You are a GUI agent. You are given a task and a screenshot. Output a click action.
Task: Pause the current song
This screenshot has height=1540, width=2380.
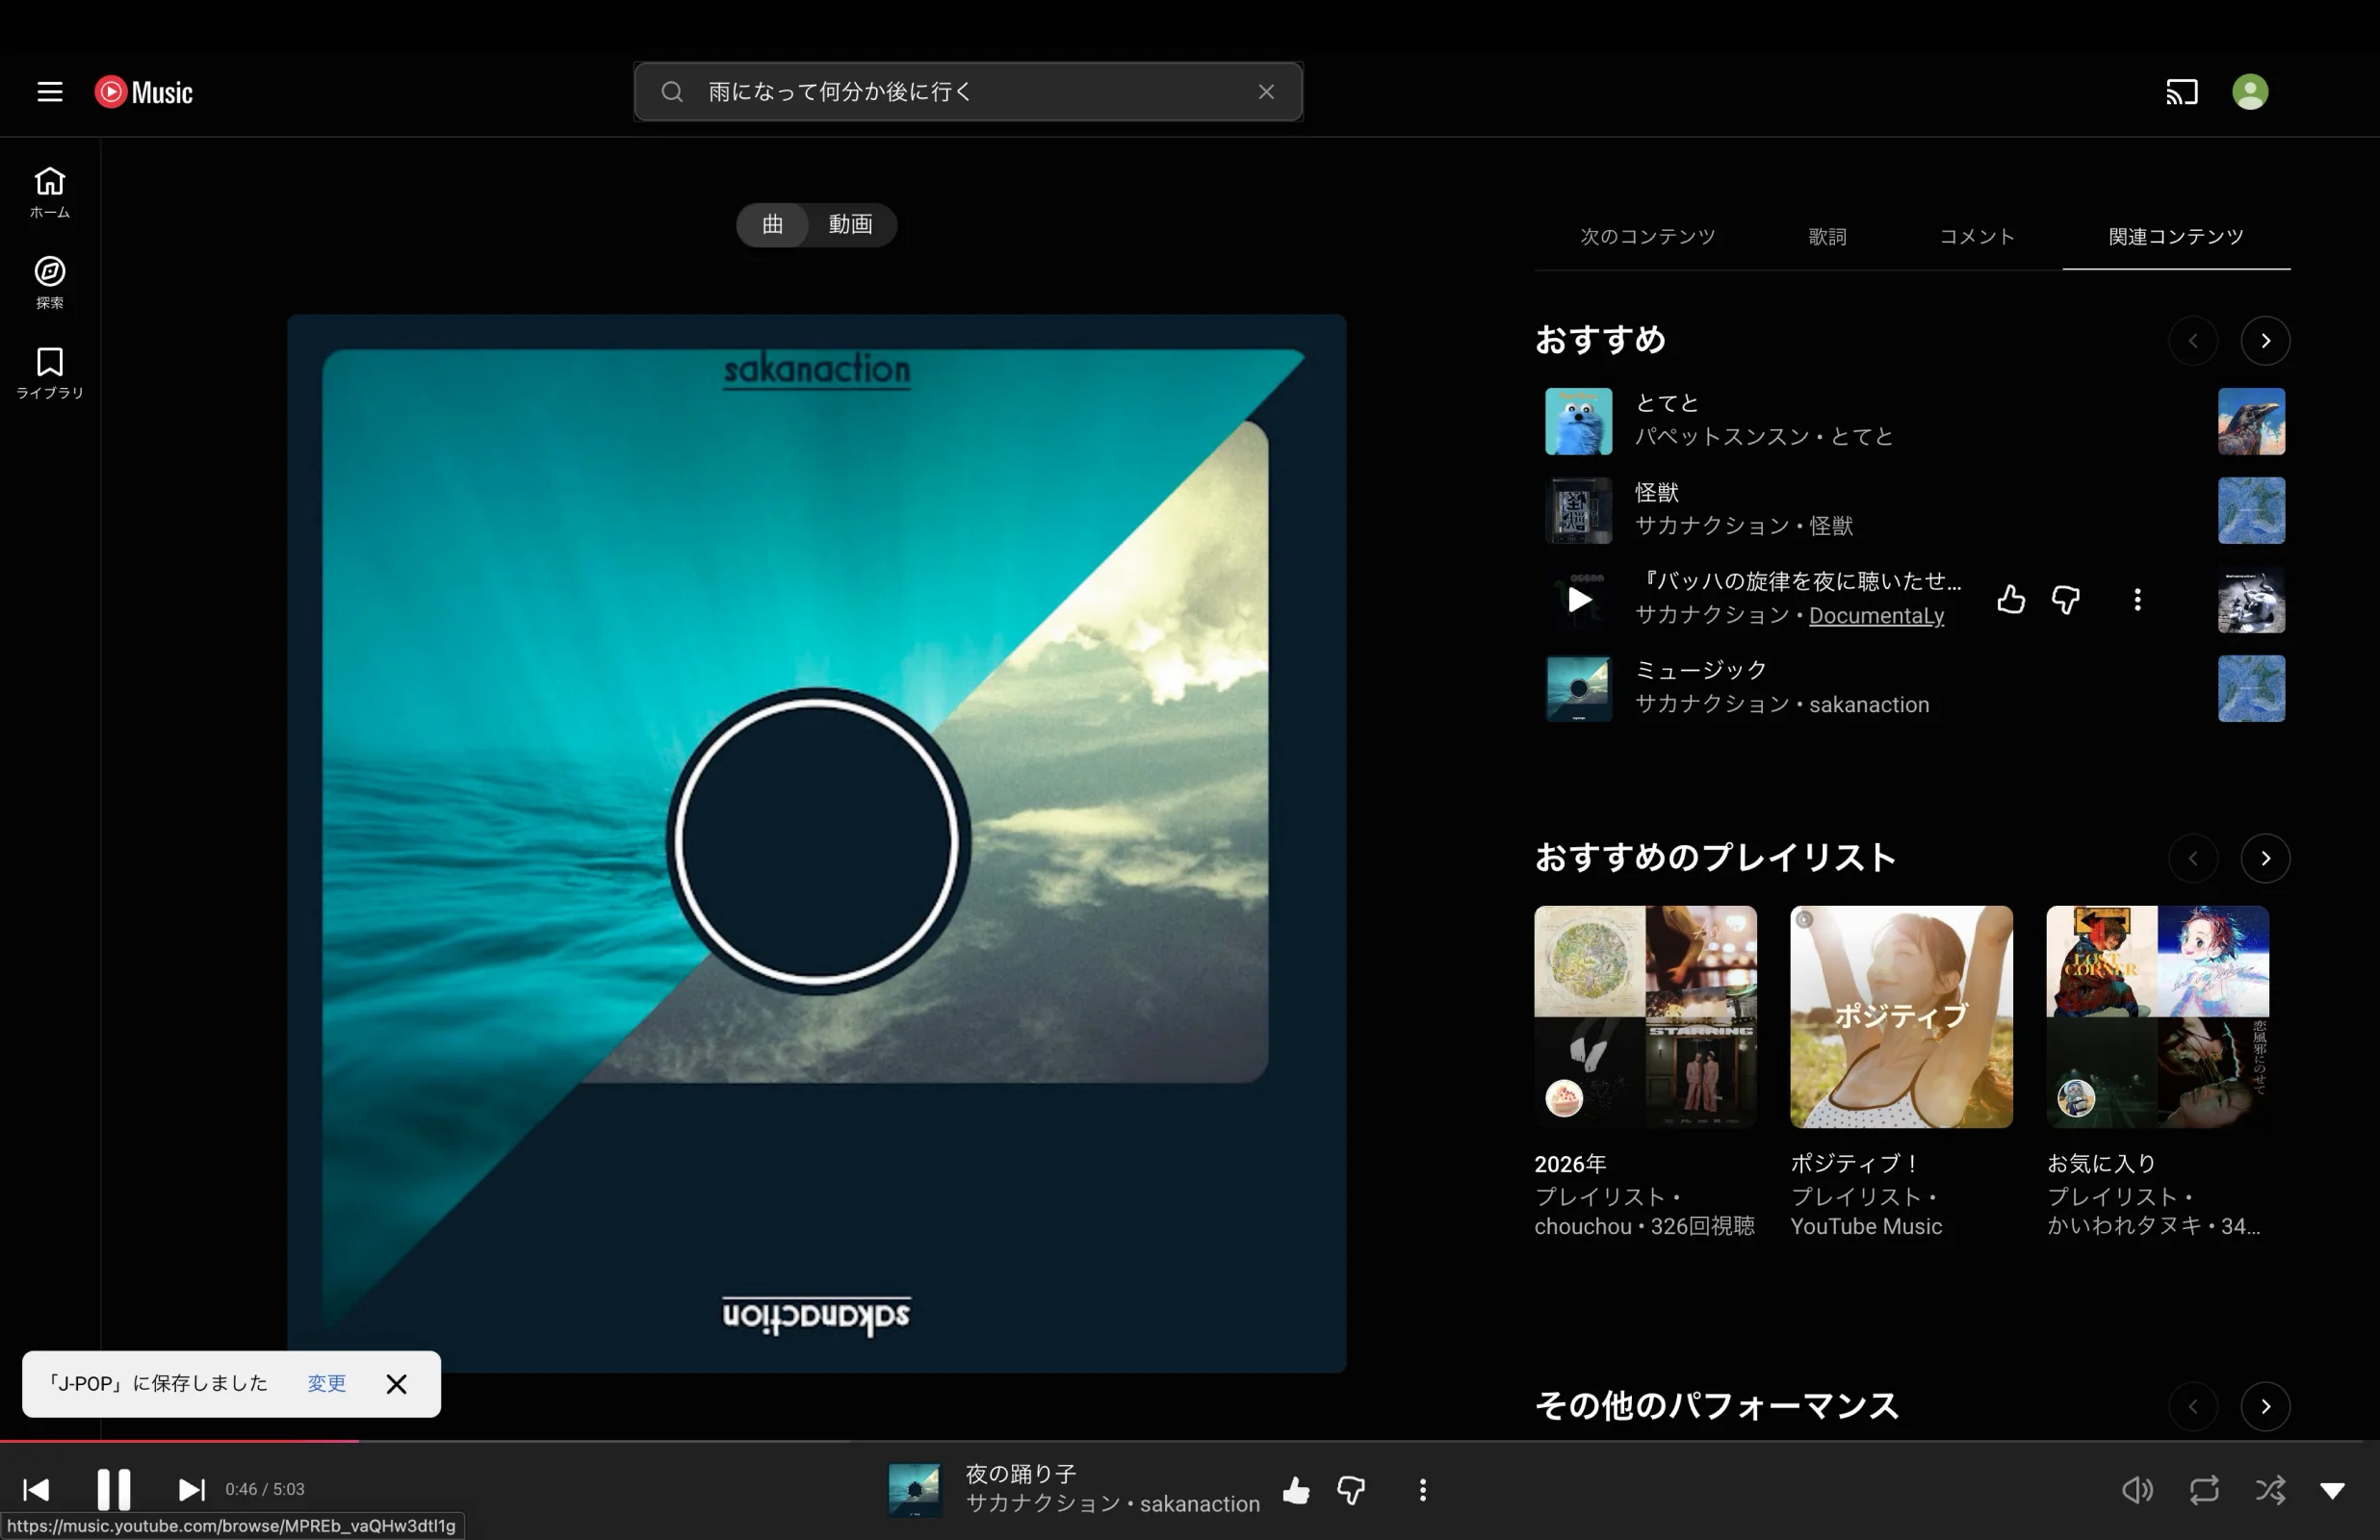point(113,1490)
